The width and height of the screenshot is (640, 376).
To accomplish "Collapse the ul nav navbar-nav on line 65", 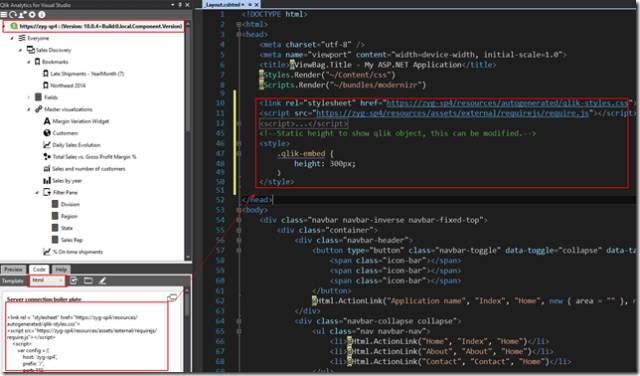I will (x=238, y=331).
